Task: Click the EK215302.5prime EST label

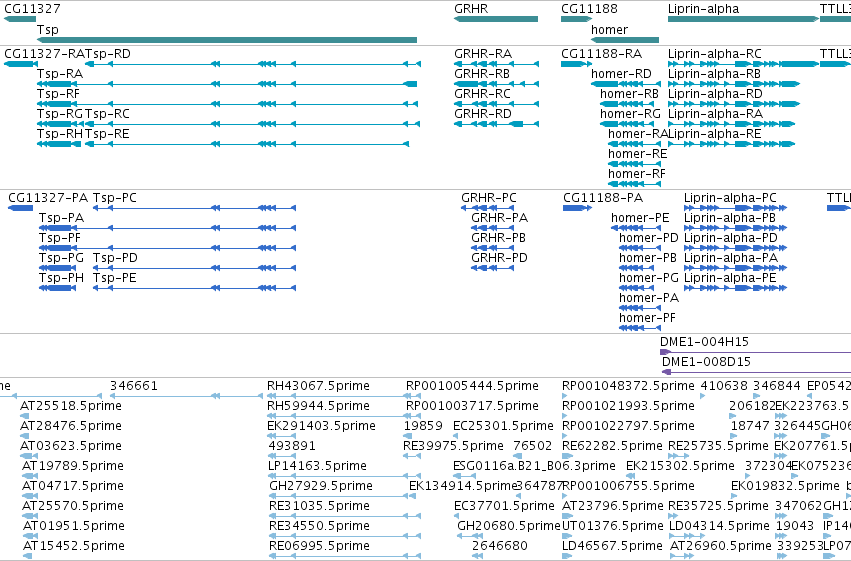Action: pos(680,466)
